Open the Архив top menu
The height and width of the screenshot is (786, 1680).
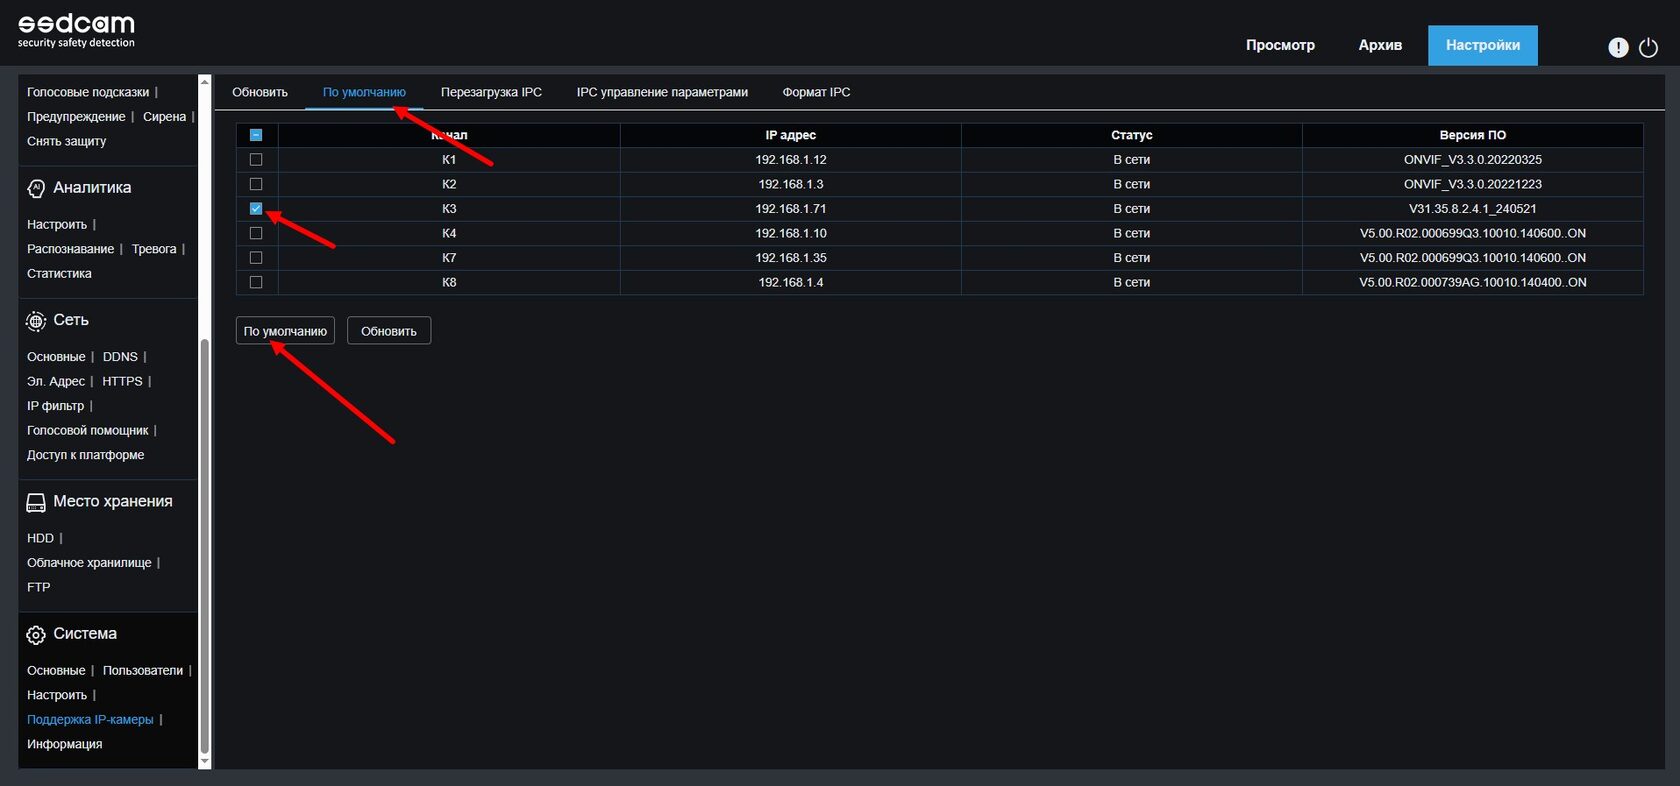[1380, 45]
